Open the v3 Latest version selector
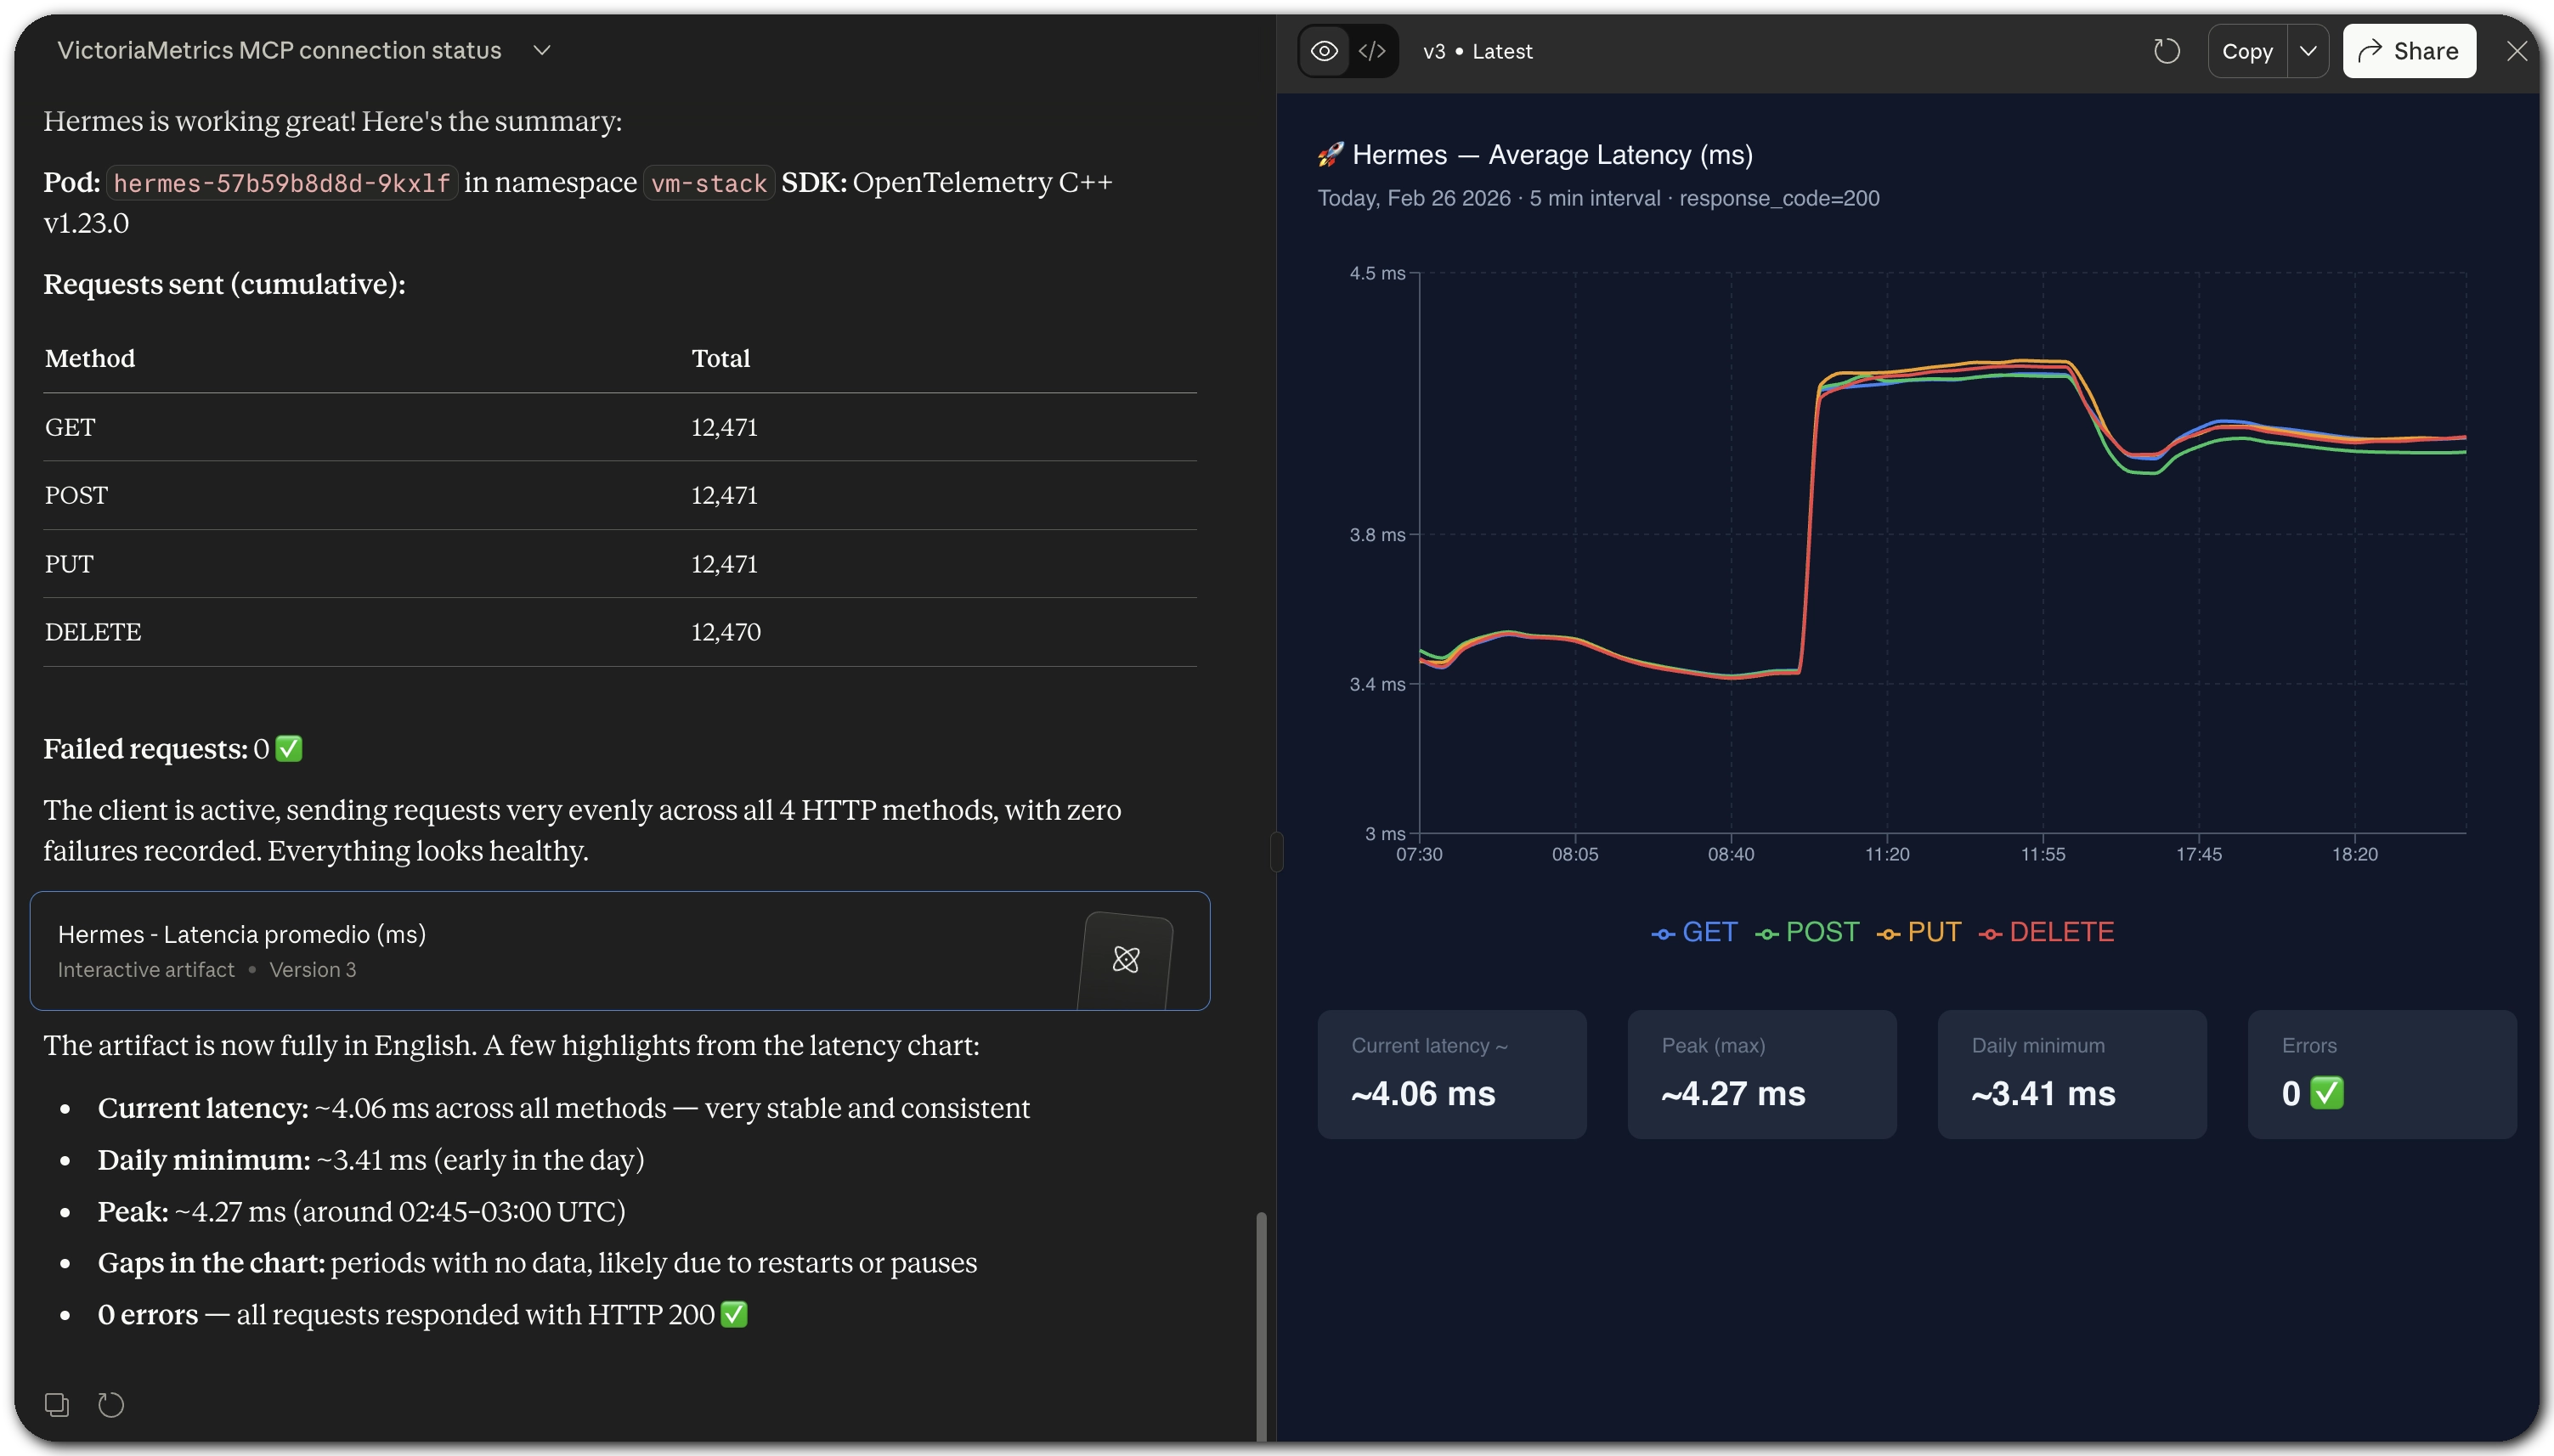Screen dimensions: 2554x1456 pyautogui.click(x=1477, y=51)
